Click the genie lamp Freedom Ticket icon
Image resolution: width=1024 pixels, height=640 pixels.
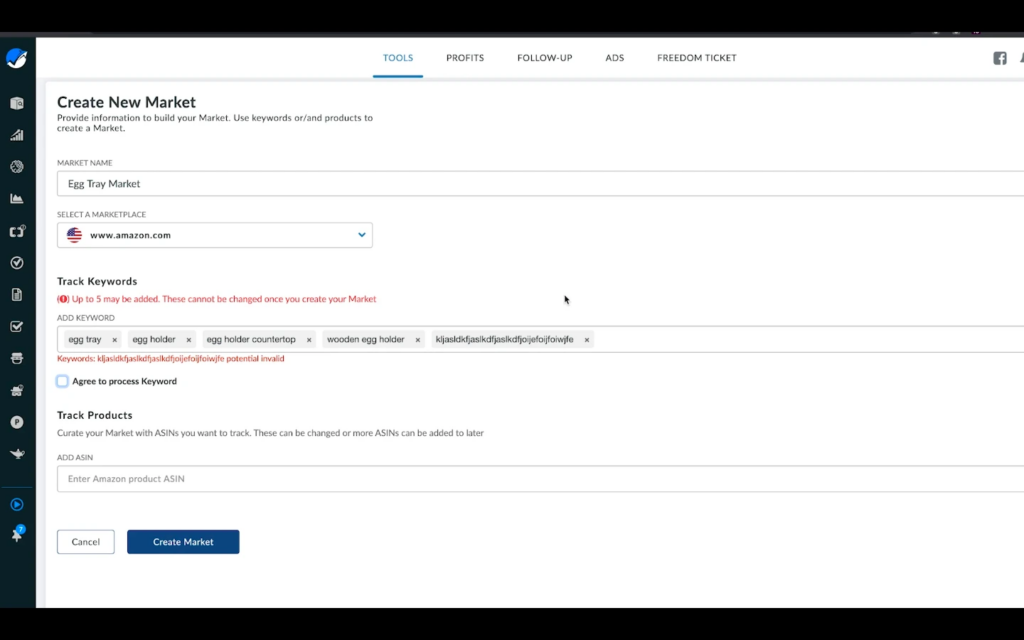pyautogui.click(x=17, y=453)
